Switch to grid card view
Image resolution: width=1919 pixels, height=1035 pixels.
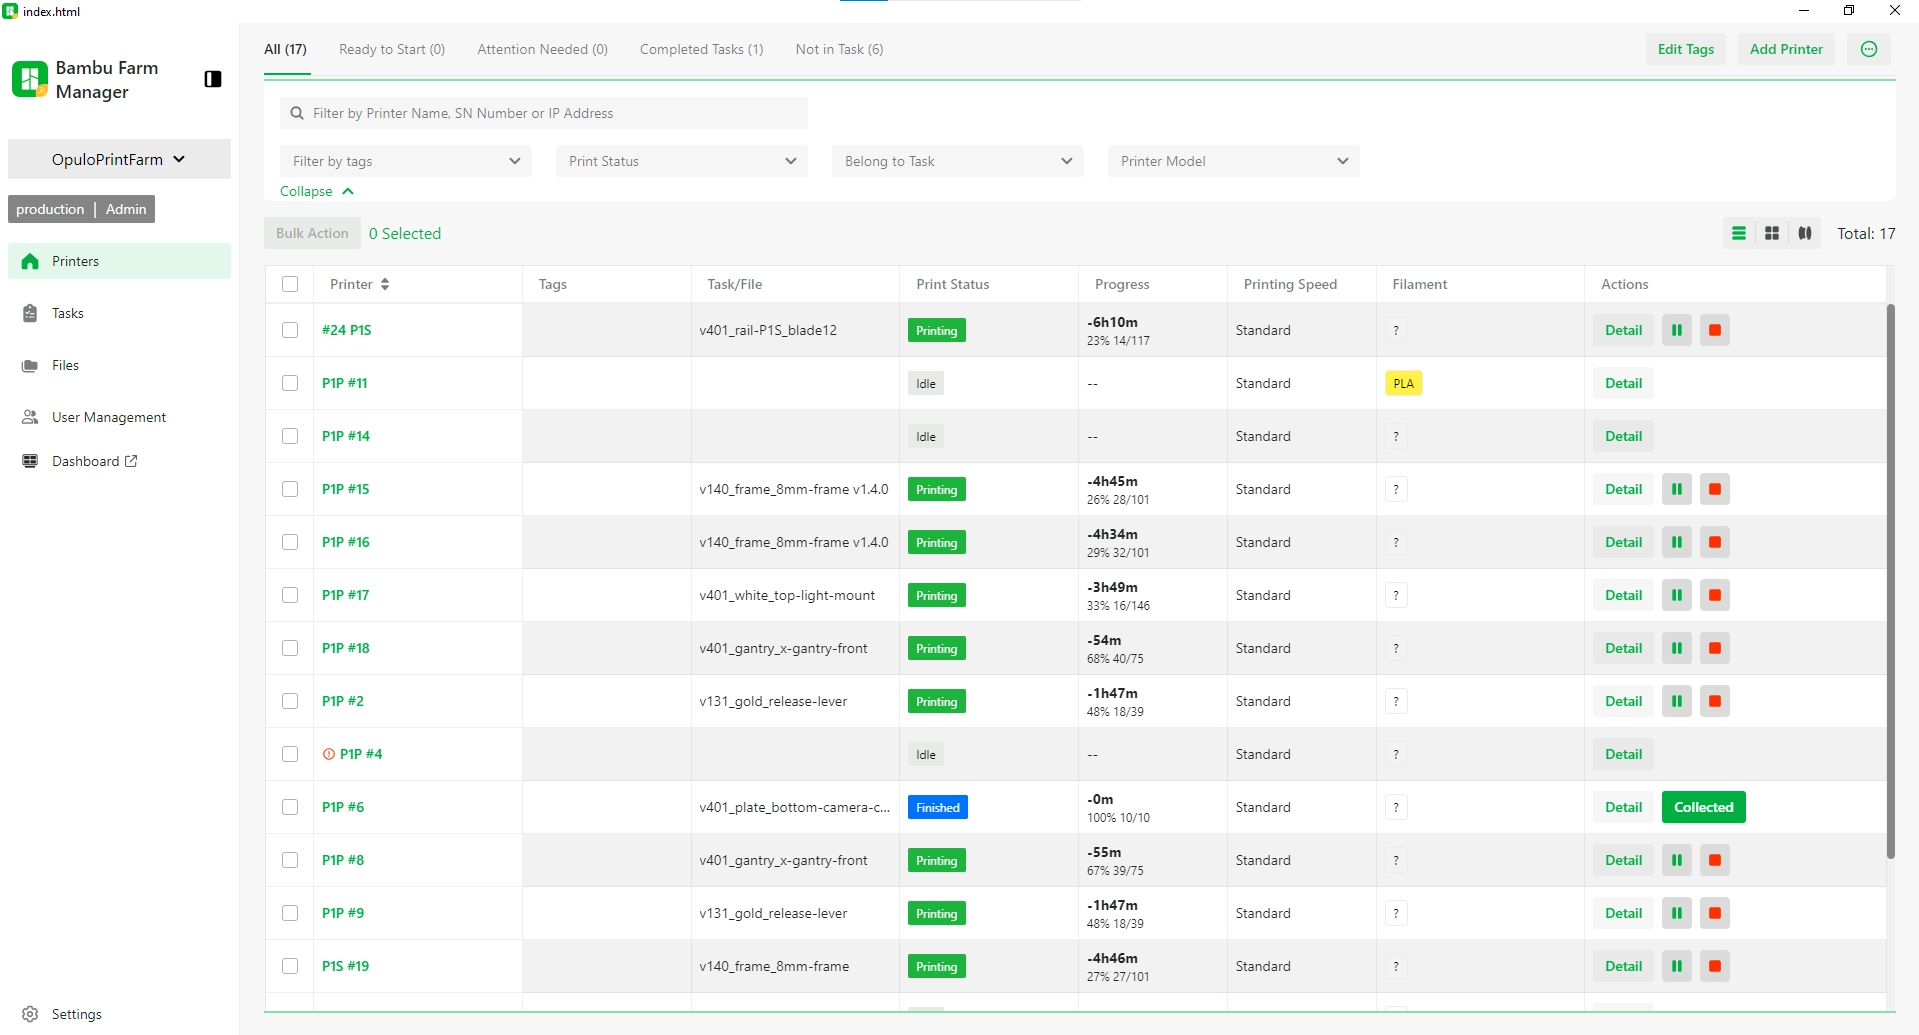[1772, 233]
